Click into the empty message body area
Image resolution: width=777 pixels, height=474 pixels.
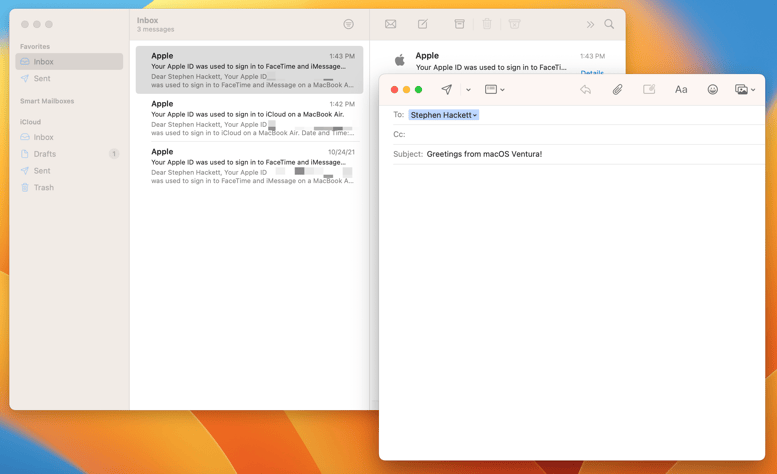click(x=572, y=310)
